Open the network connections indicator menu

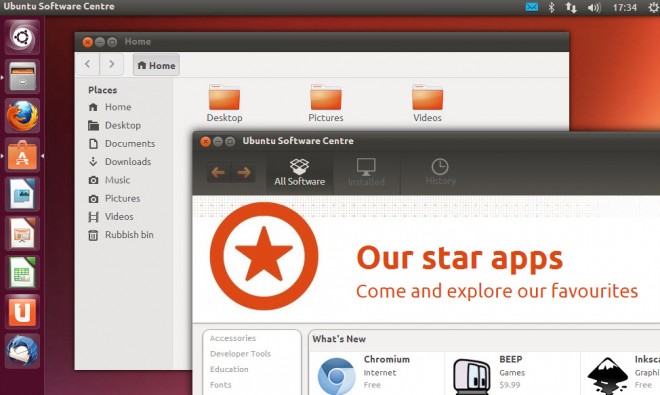(x=571, y=8)
